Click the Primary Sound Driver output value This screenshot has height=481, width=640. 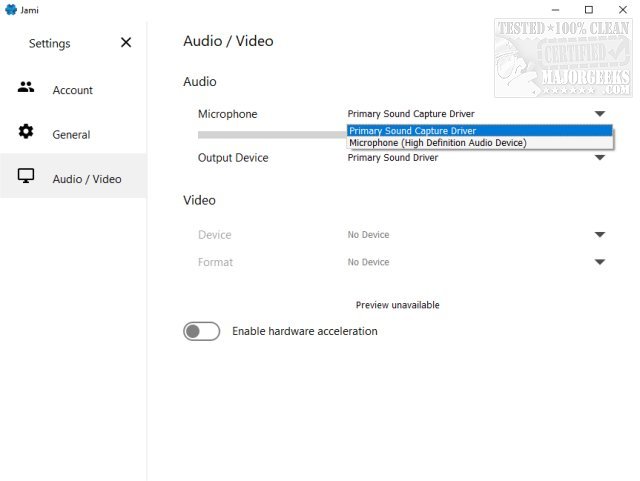coord(393,158)
